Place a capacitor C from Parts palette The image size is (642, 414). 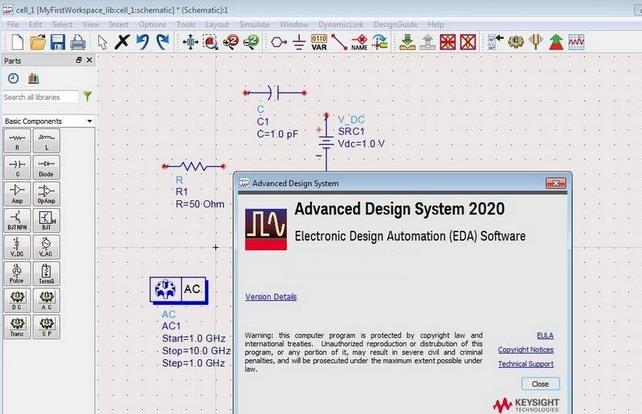(x=17, y=167)
